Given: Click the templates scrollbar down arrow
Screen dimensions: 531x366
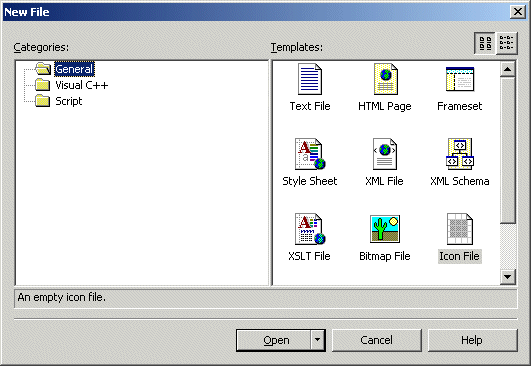Looking at the screenshot, I should (508, 277).
